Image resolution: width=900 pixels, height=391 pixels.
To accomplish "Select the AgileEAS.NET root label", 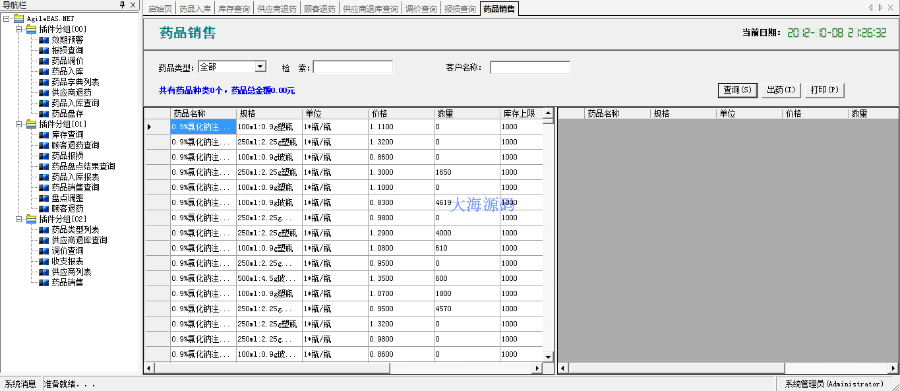I will 50,18.
